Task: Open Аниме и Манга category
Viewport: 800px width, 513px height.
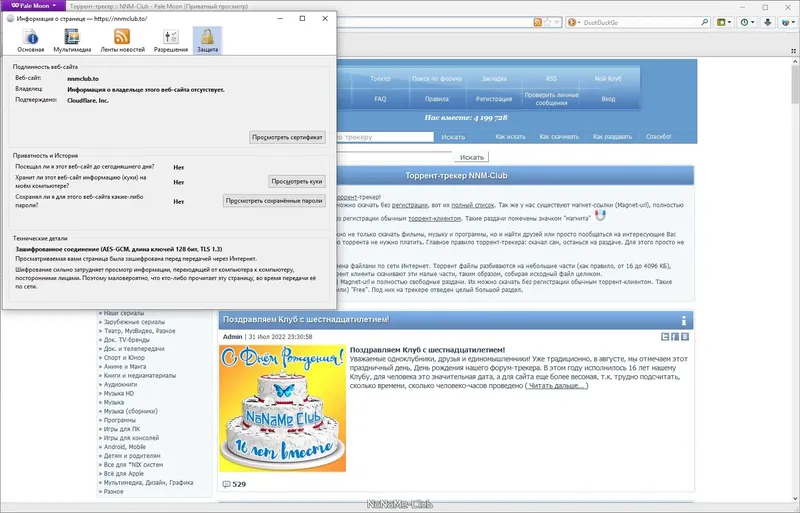Action: pos(124,367)
